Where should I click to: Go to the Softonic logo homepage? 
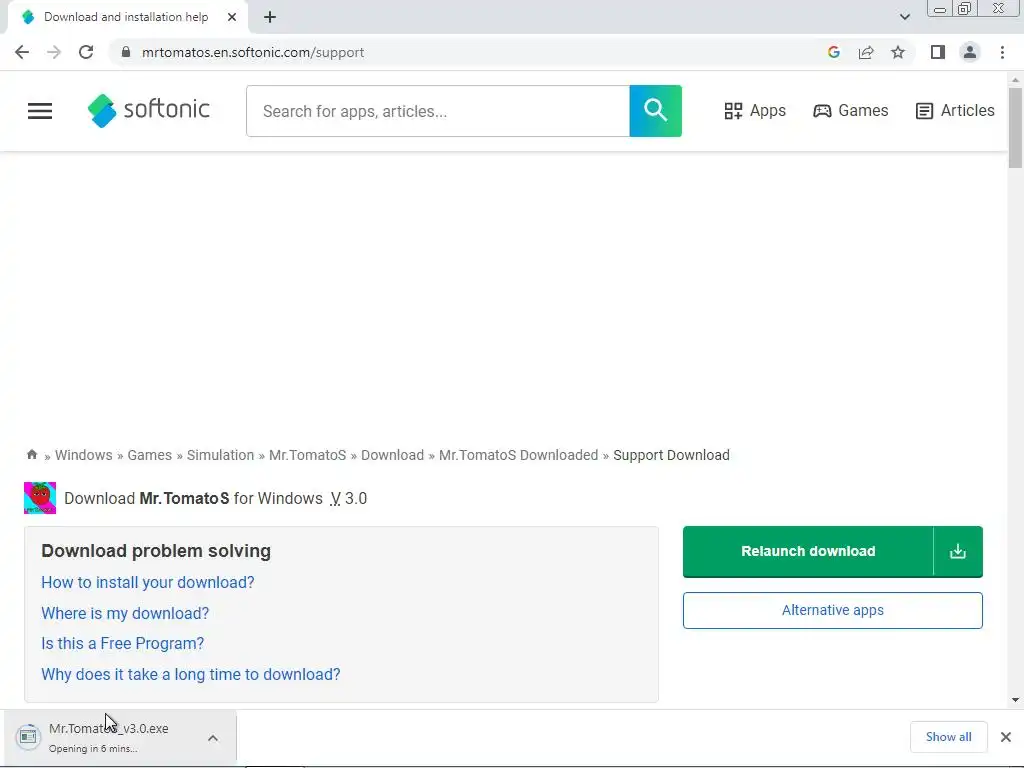148,110
